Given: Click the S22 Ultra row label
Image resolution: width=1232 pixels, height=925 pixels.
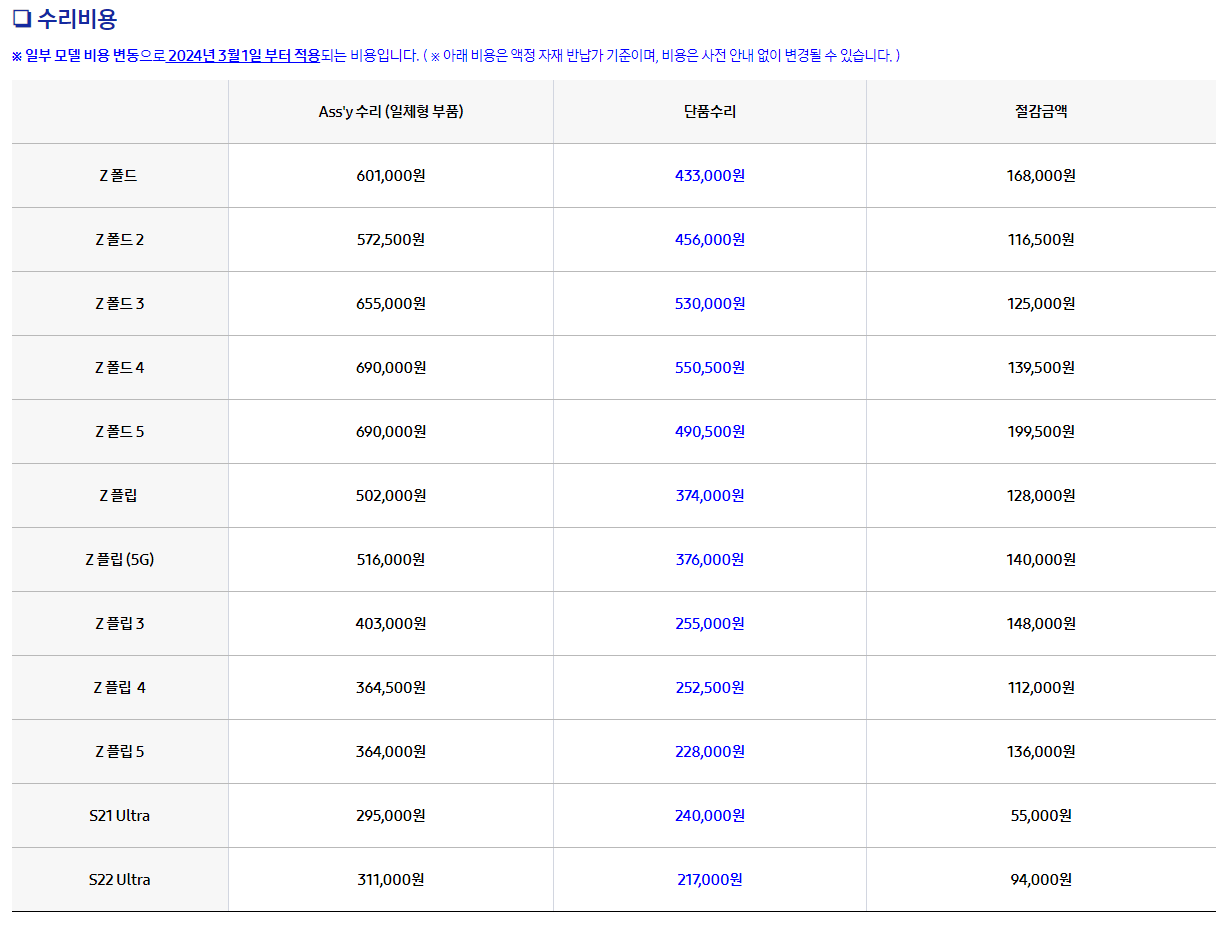Looking at the screenshot, I should [x=120, y=880].
